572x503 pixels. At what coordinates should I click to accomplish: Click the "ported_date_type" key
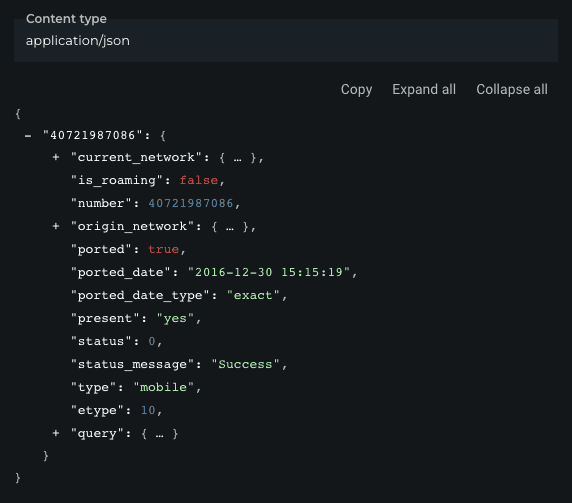click(140, 295)
